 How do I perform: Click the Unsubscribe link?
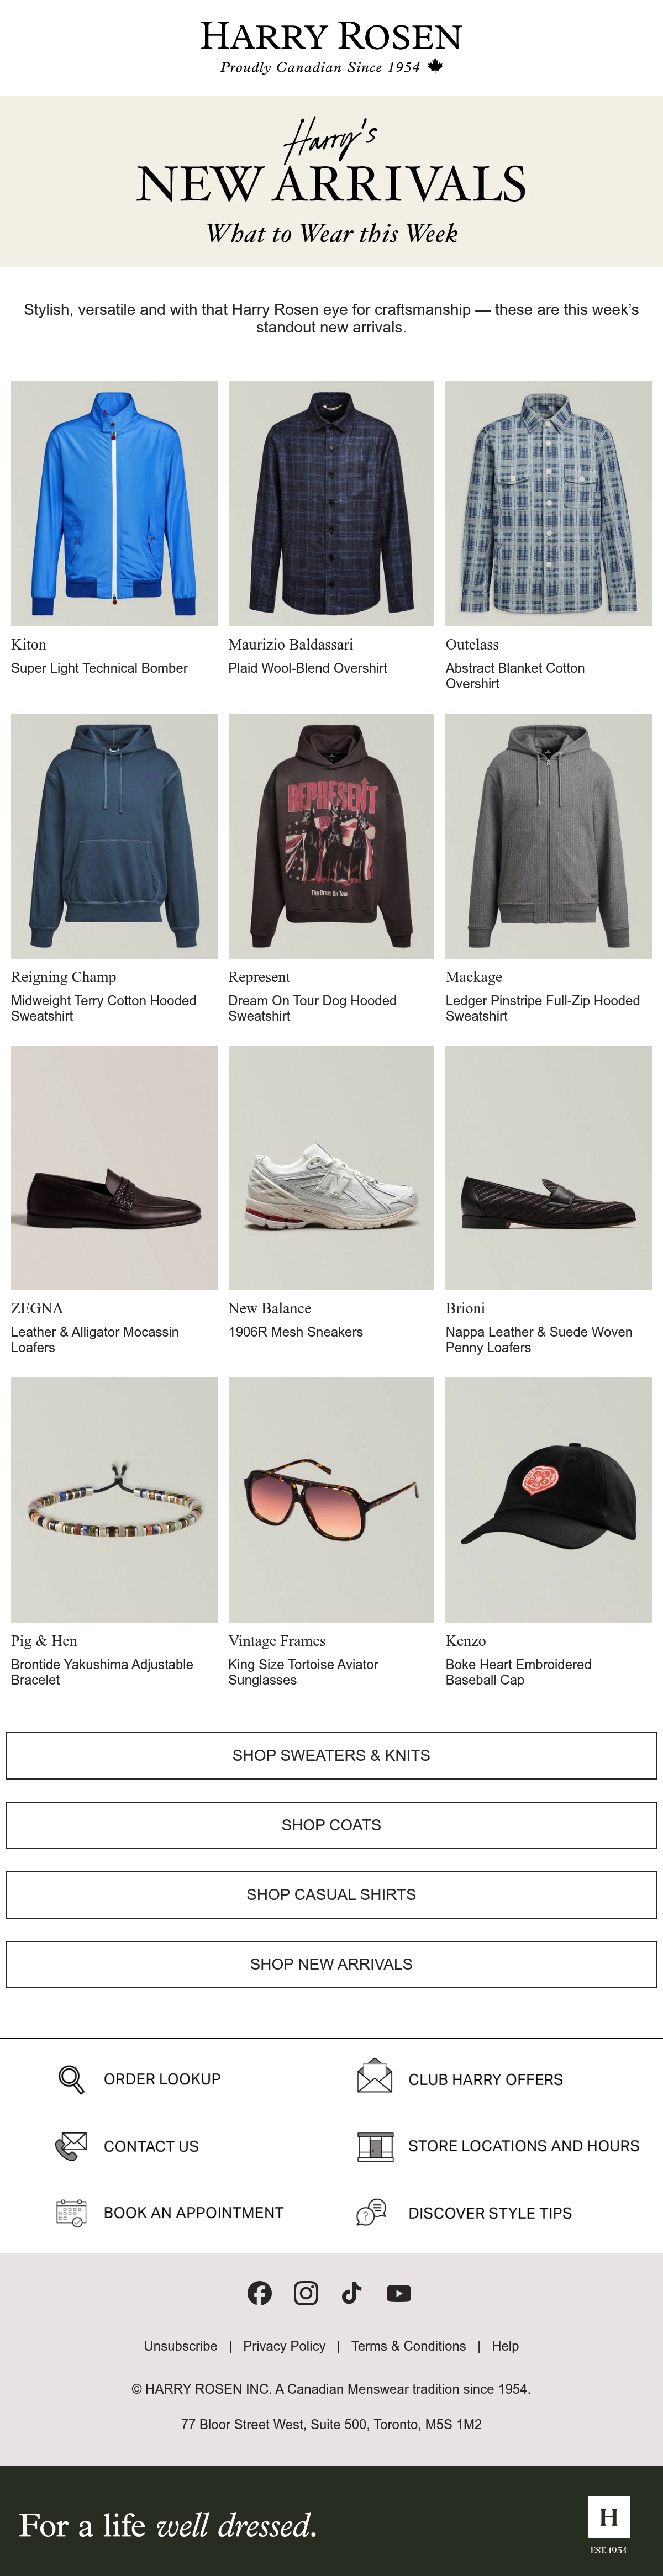180,2346
